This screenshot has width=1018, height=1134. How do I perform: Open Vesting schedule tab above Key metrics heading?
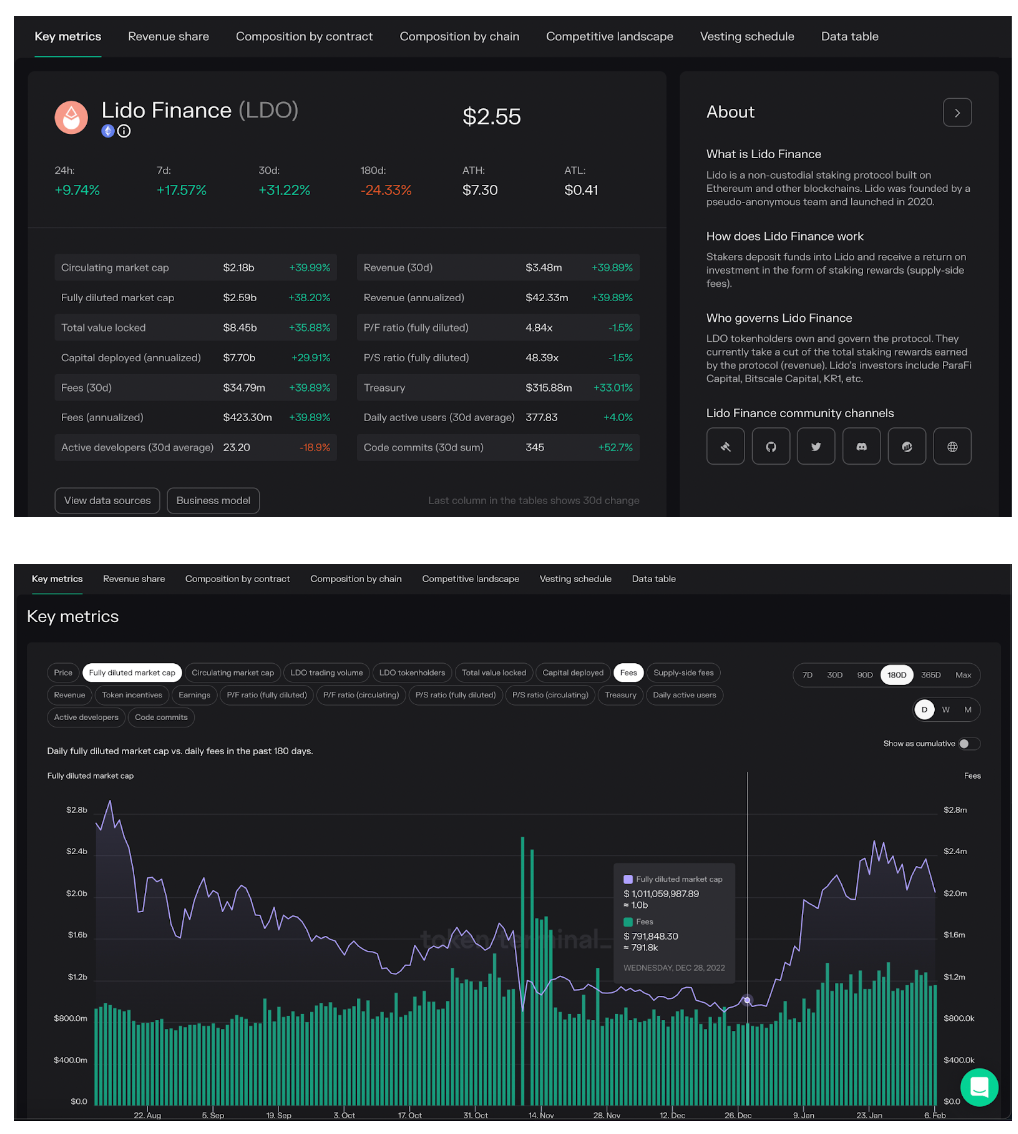576,579
